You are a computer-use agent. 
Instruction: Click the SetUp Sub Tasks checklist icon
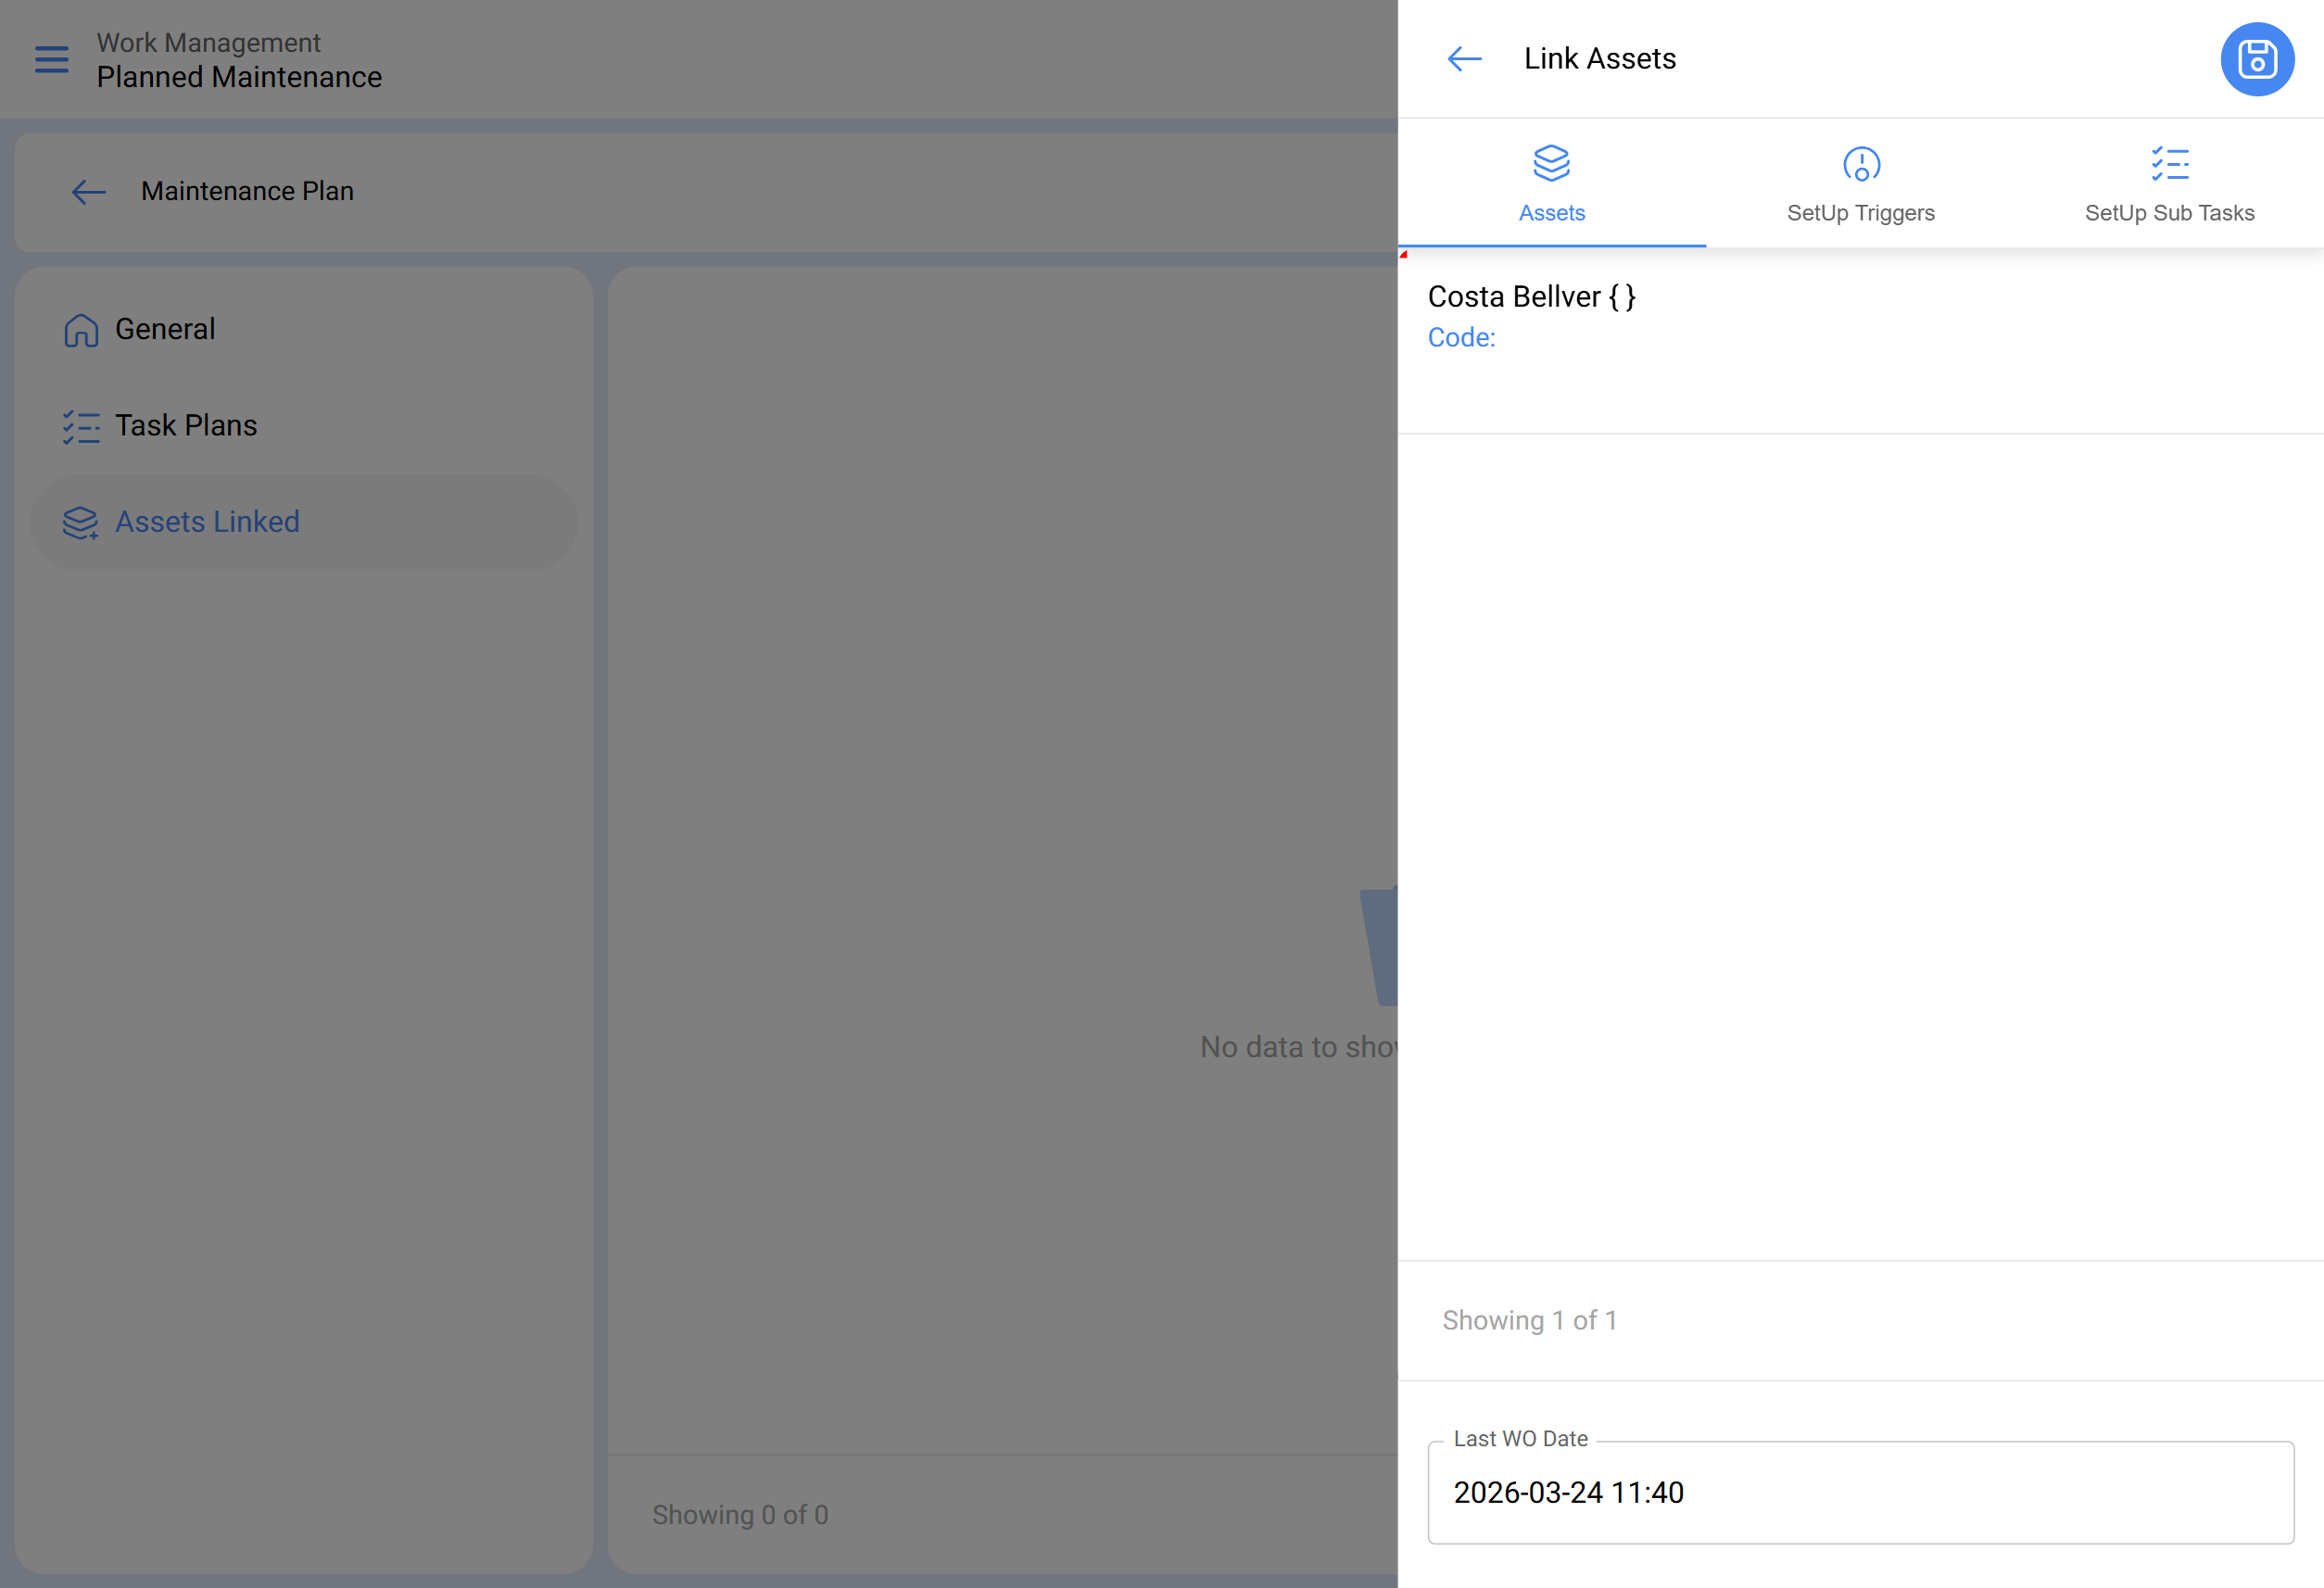click(x=2169, y=164)
